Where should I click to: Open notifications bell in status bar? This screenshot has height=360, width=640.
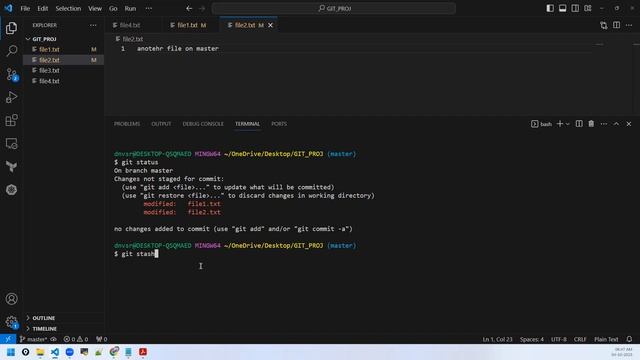pyautogui.click(x=629, y=339)
